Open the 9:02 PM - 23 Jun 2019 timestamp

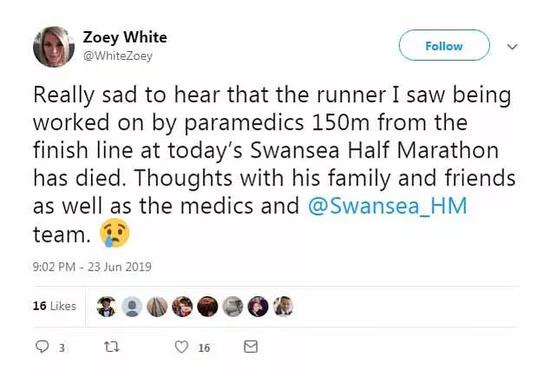point(92,267)
